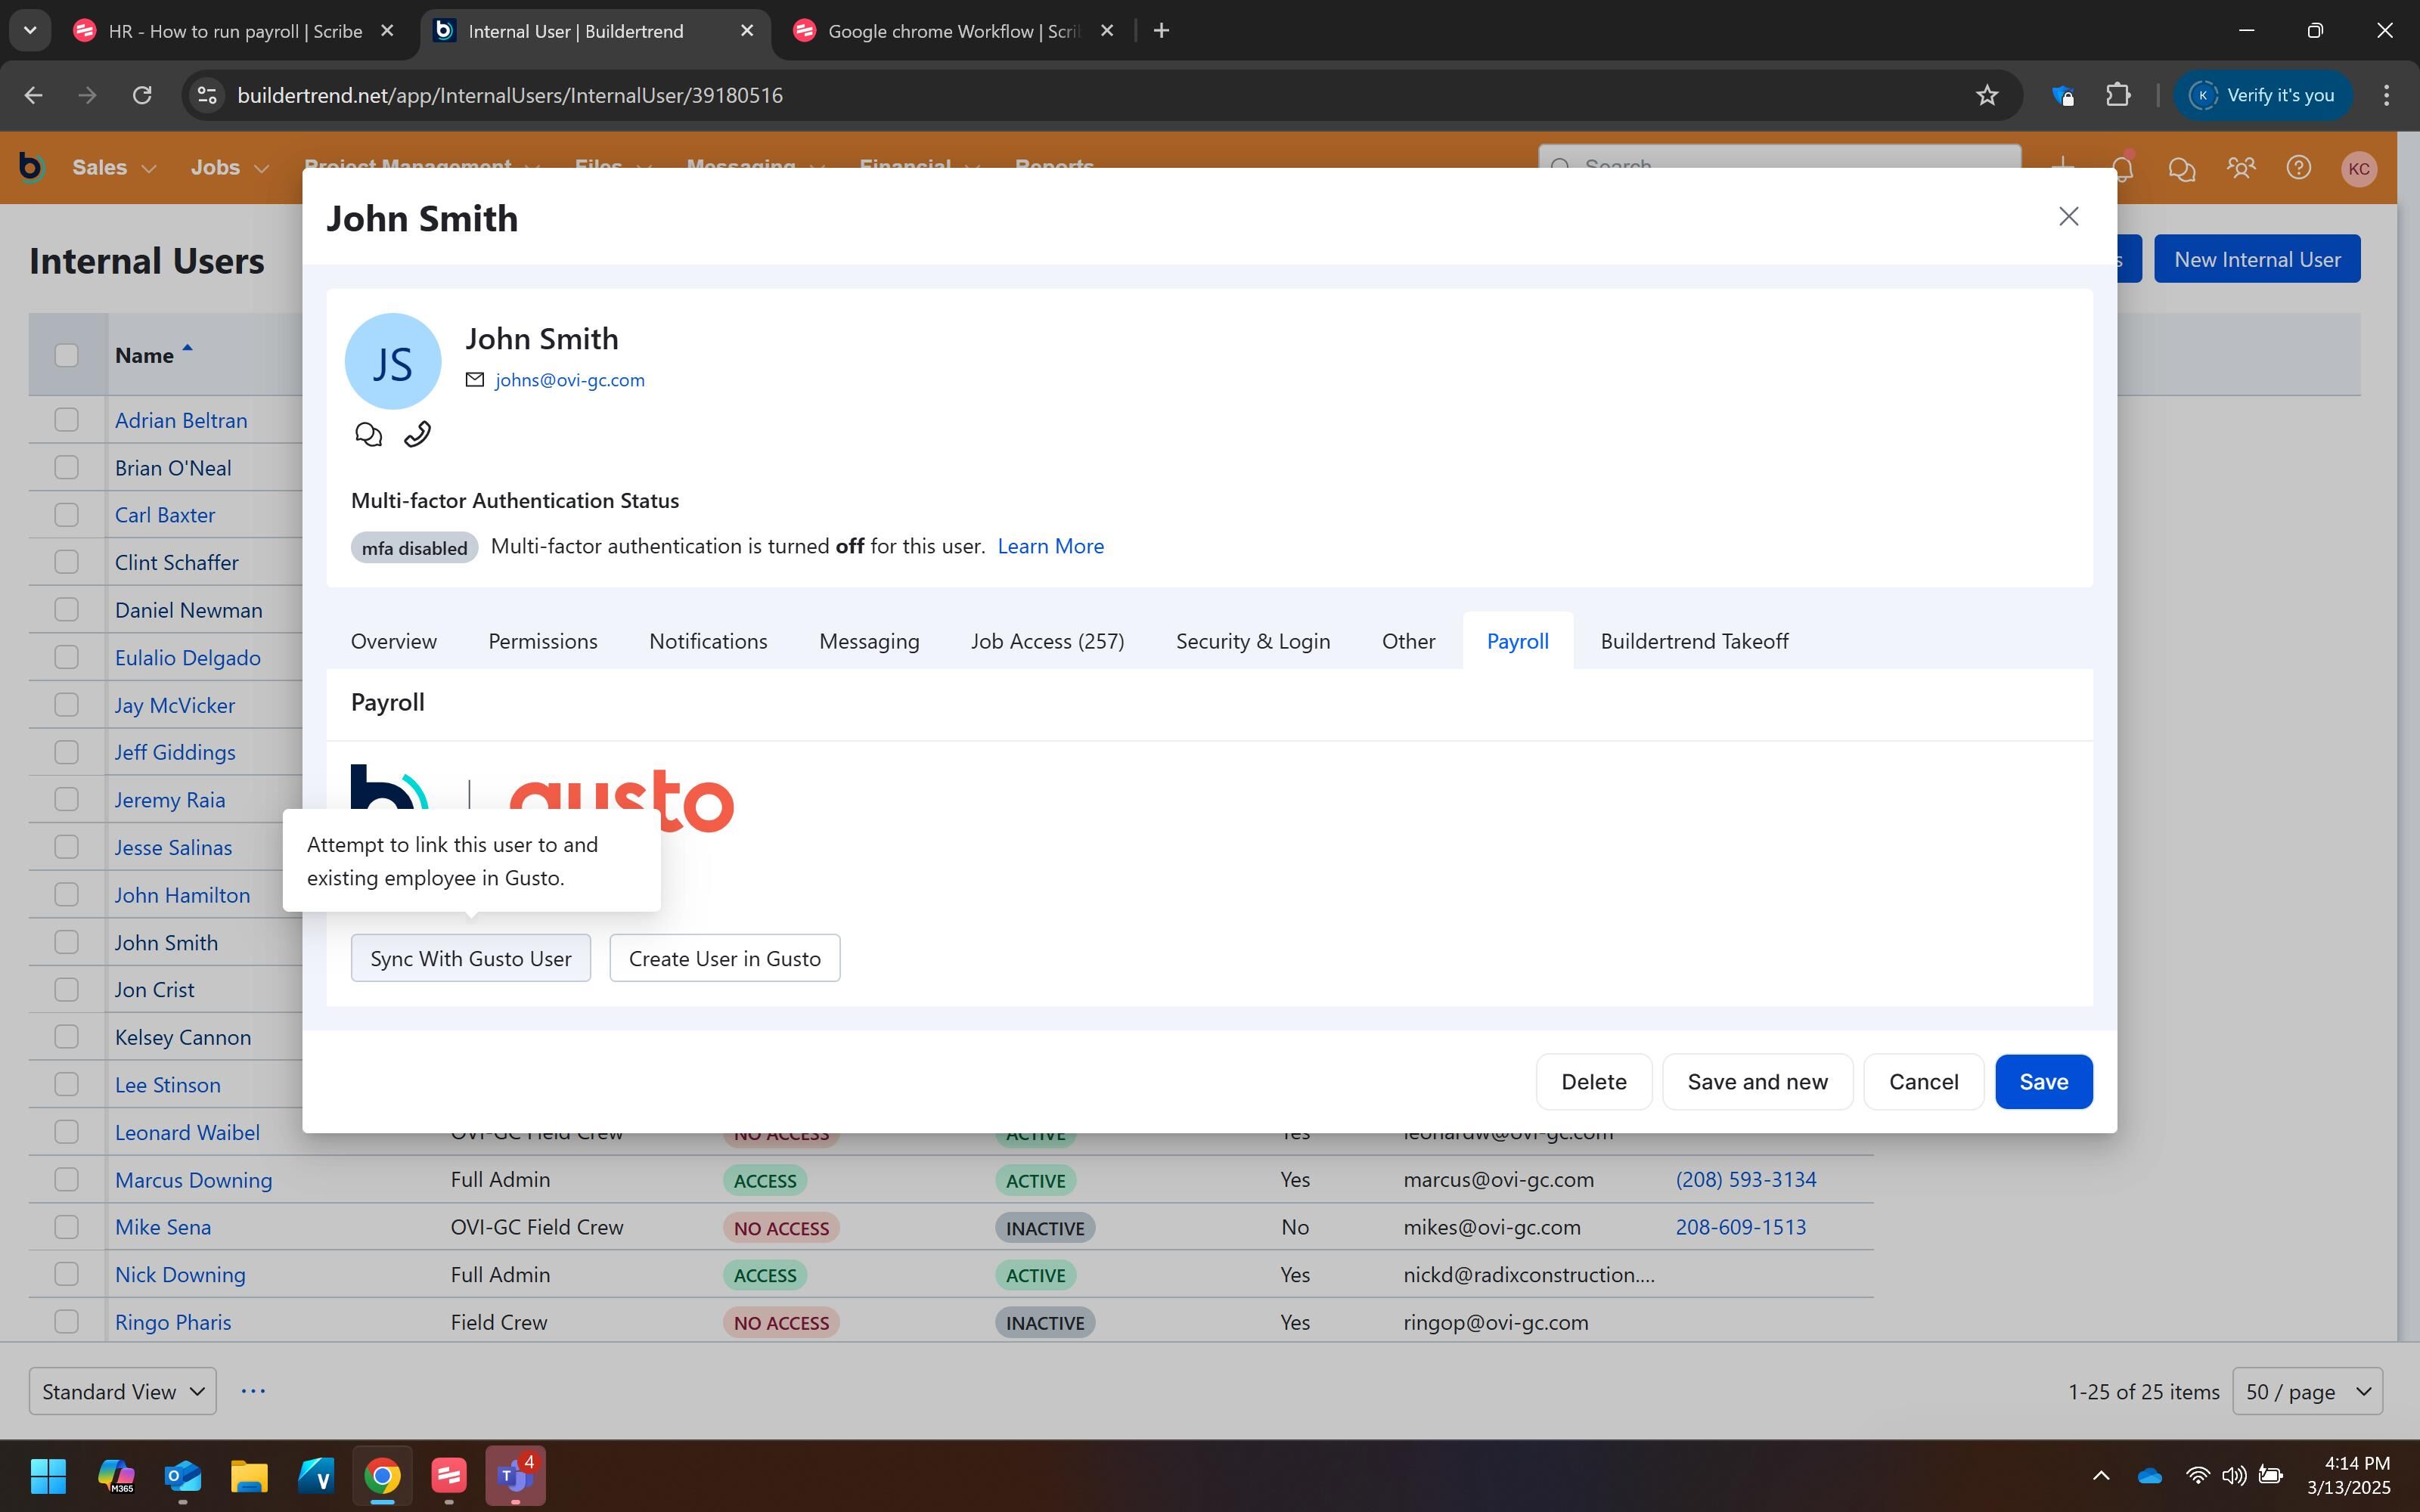The image size is (2420, 1512).
Task: Open the tab search chevron in Chrome
Action: coord(30,31)
